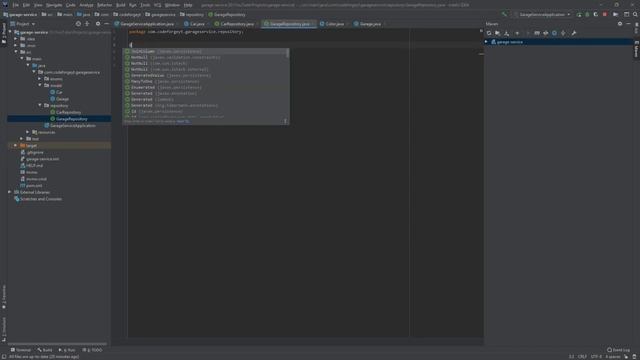The height and width of the screenshot is (360, 640).
Task: Click Download Sources icon in Maven panel
Action: pyautogui.click(x=507, y=33)
